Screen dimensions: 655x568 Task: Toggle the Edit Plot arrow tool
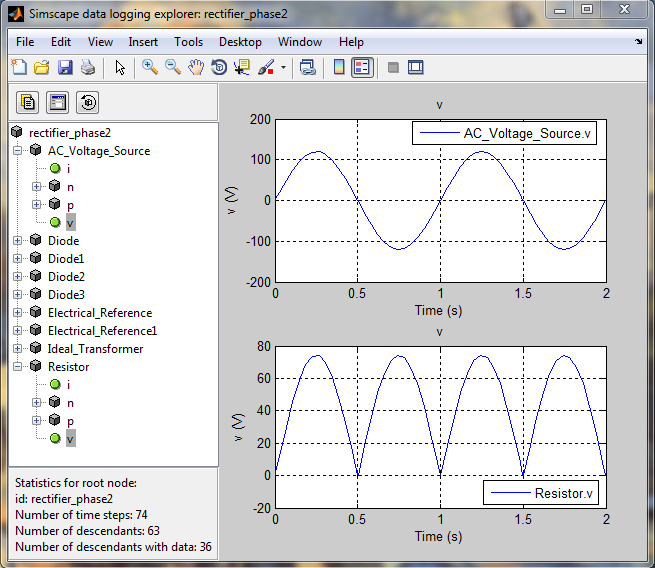click(x=120, y=67)
